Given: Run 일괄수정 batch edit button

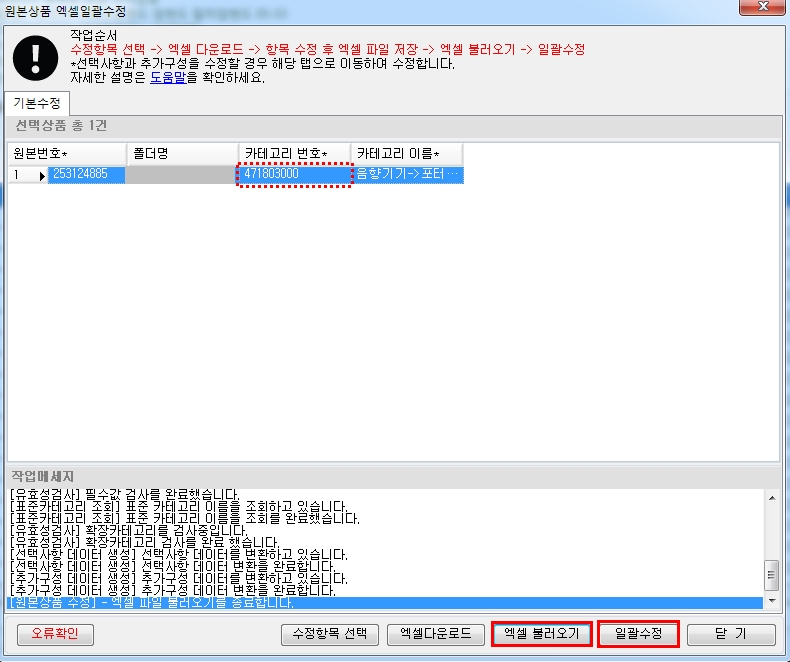Looking at the screenshot, I should tap(639, 634).
